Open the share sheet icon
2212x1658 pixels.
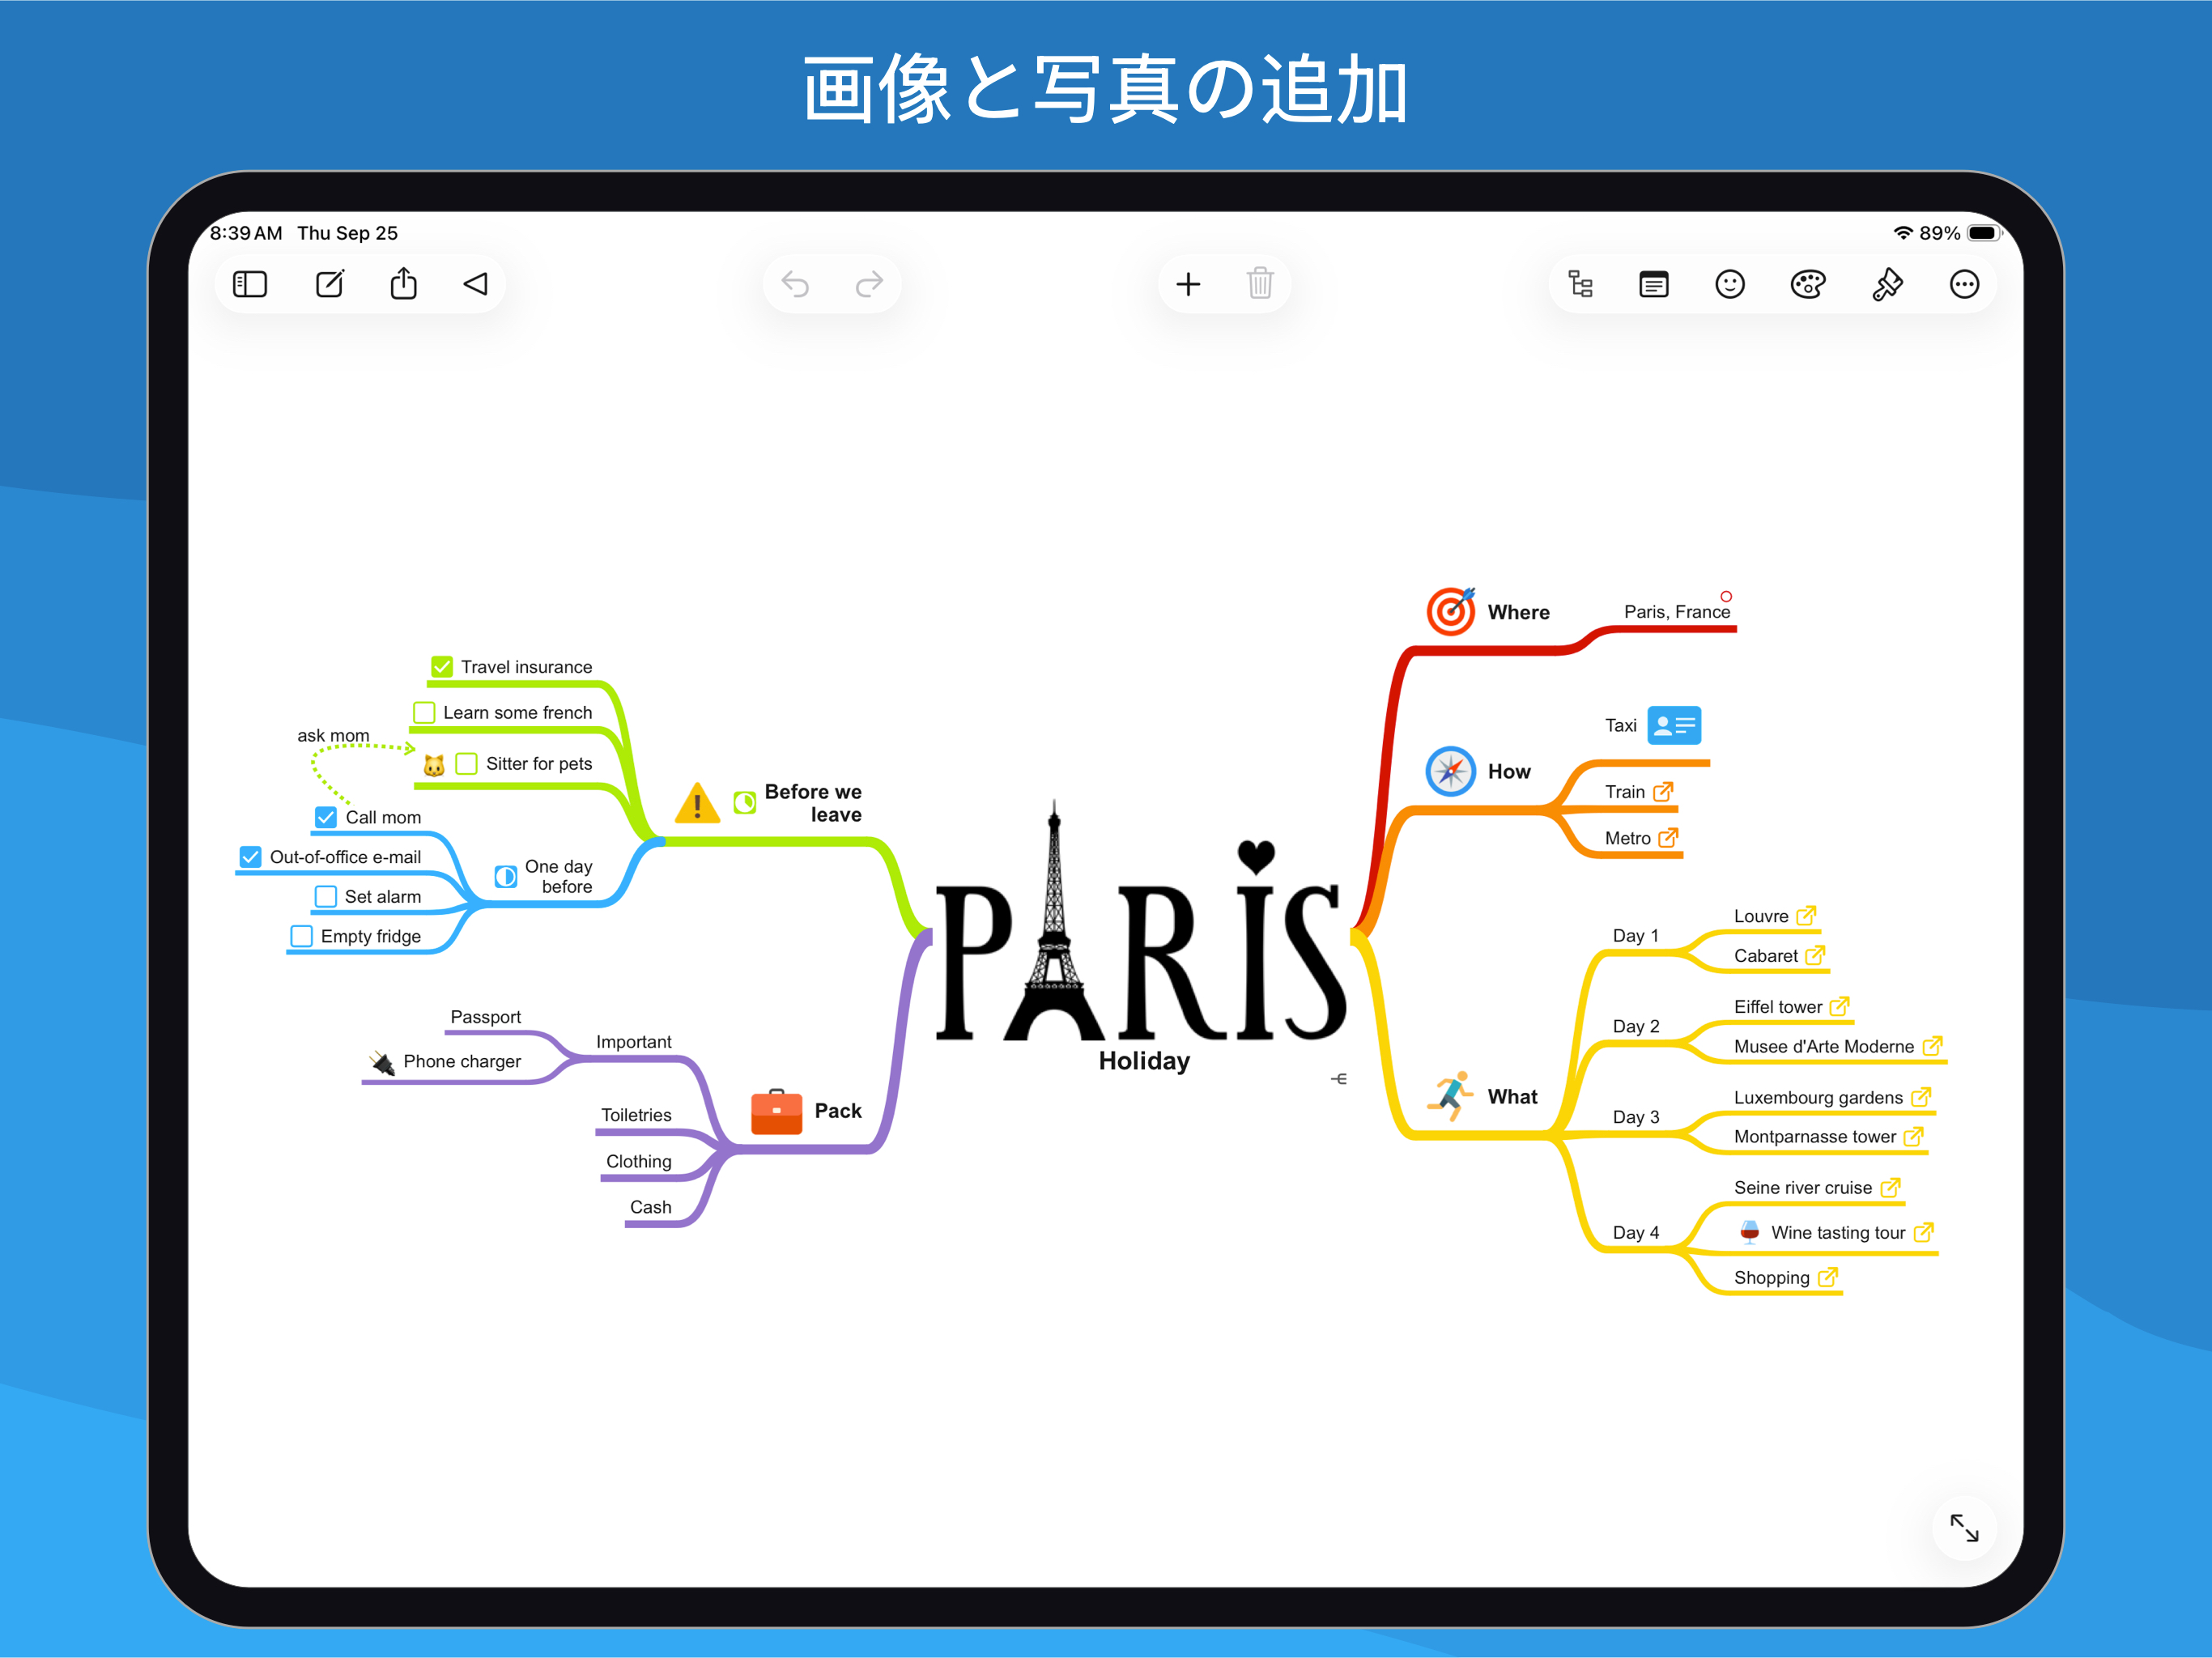403,285
